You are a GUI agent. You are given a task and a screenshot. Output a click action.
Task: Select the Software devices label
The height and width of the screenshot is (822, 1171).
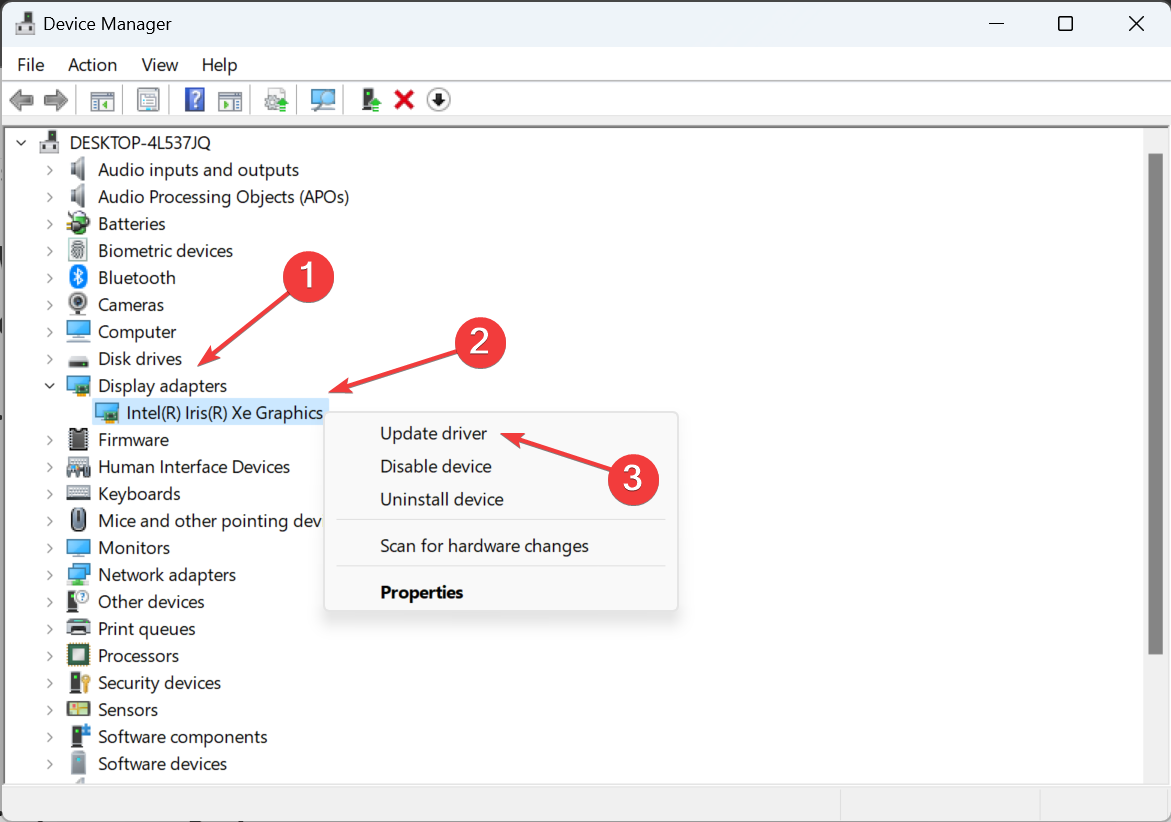[162, 763]
